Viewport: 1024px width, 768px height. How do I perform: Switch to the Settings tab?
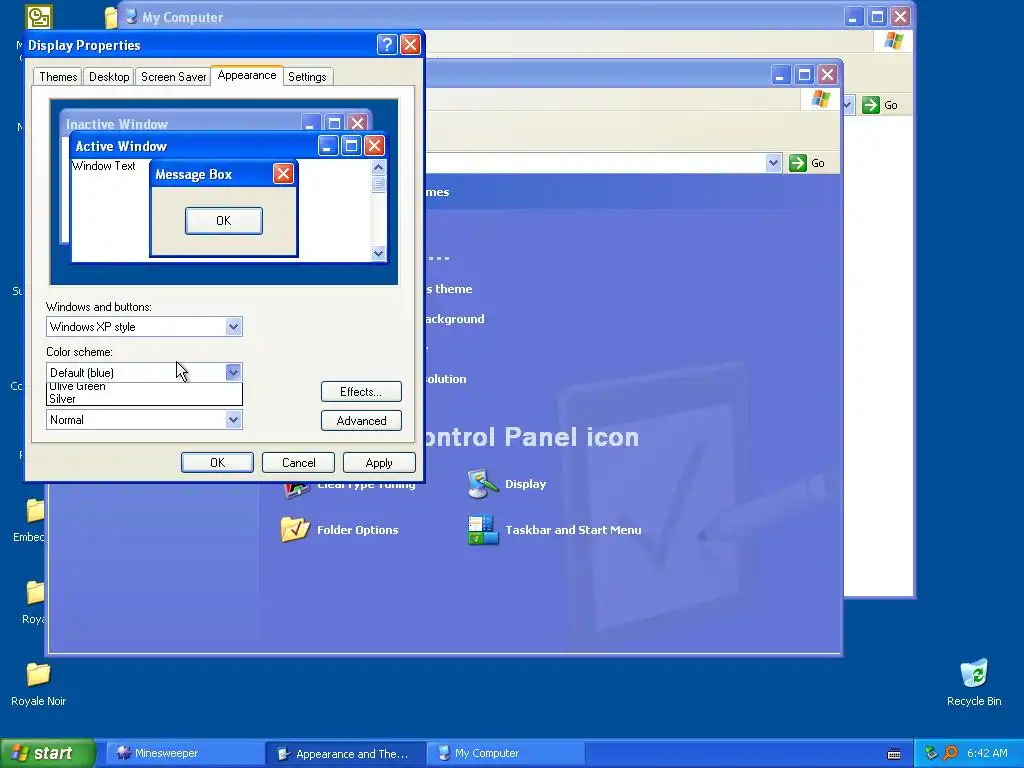point(307,76)
